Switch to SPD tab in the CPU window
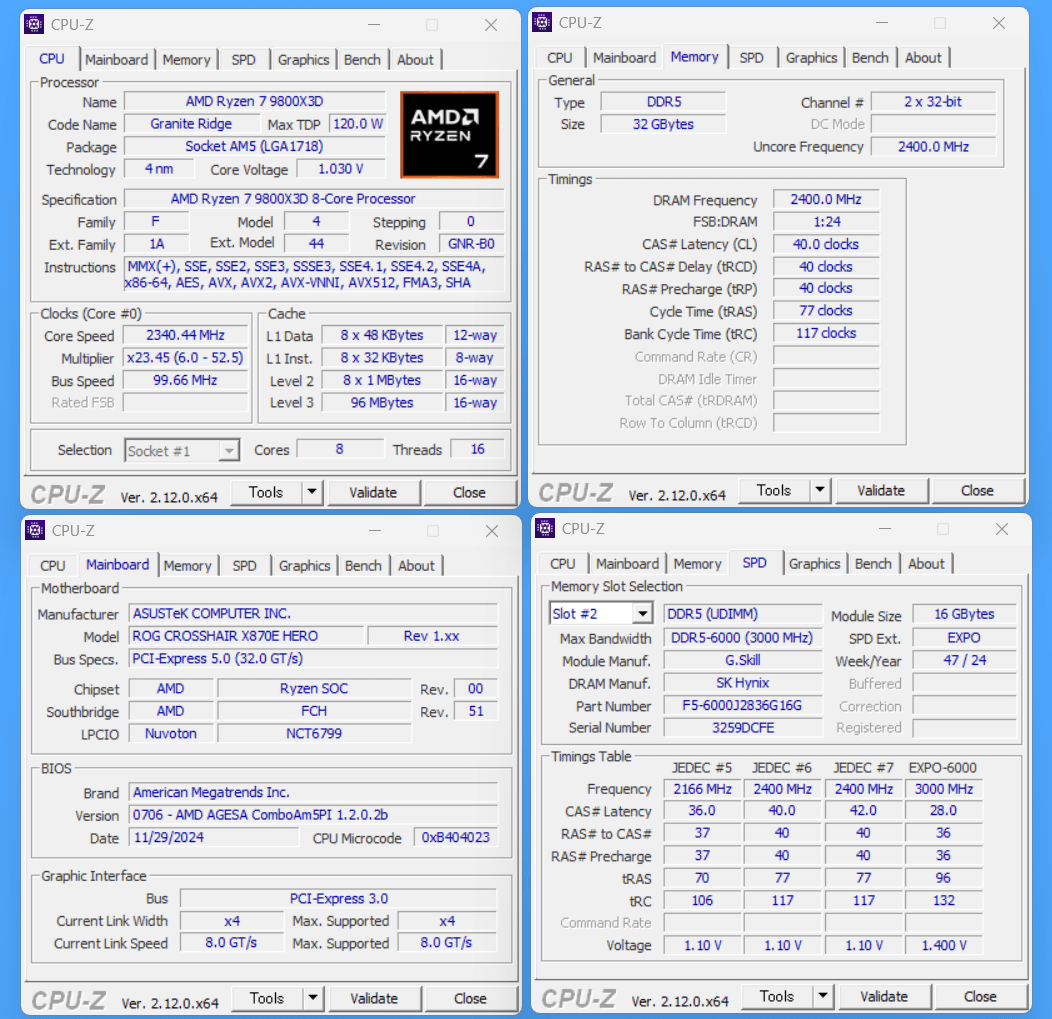Screen dimensions: 1052x1019 pos(243,59)
